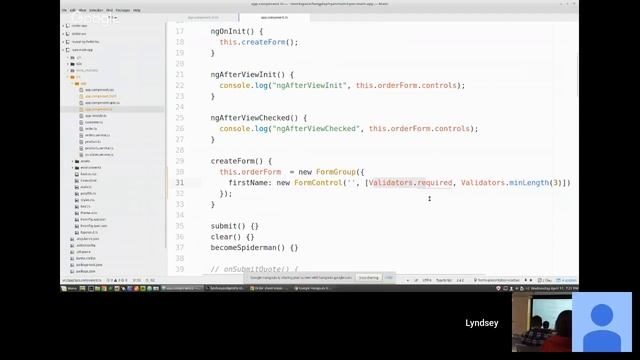Open karma.conf.js in the tree
The image size is (640, 360).
click(x=86, y=258)
